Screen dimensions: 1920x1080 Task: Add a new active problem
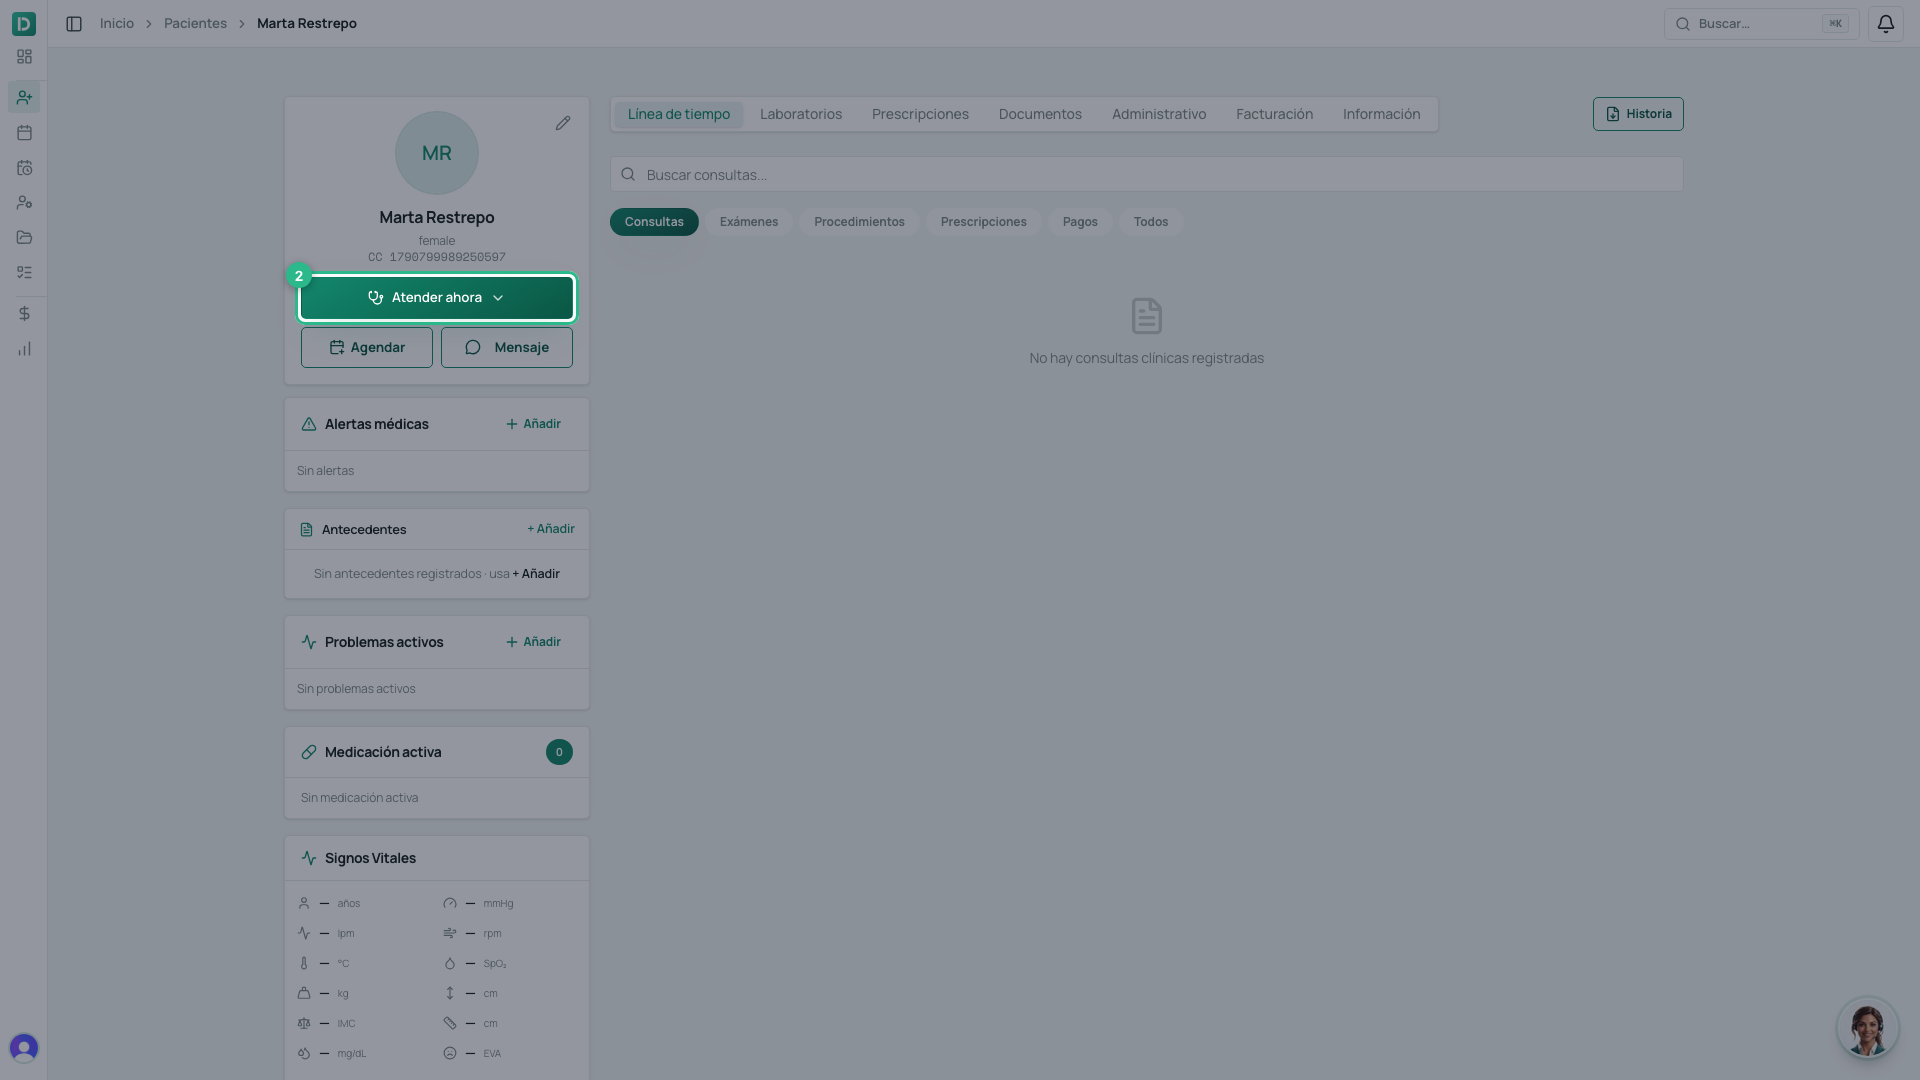click(533, 642)
